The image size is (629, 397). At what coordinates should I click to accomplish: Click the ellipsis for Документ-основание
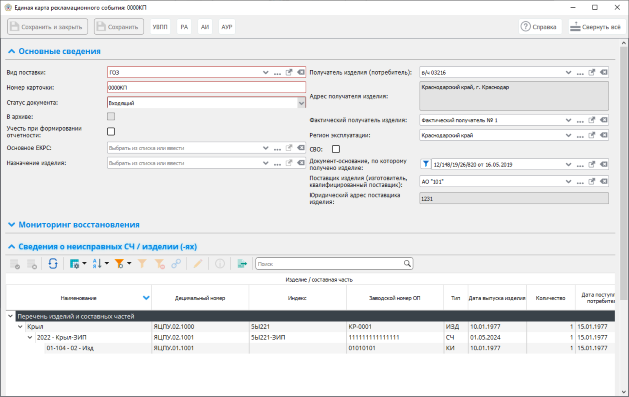pos(580,165)
